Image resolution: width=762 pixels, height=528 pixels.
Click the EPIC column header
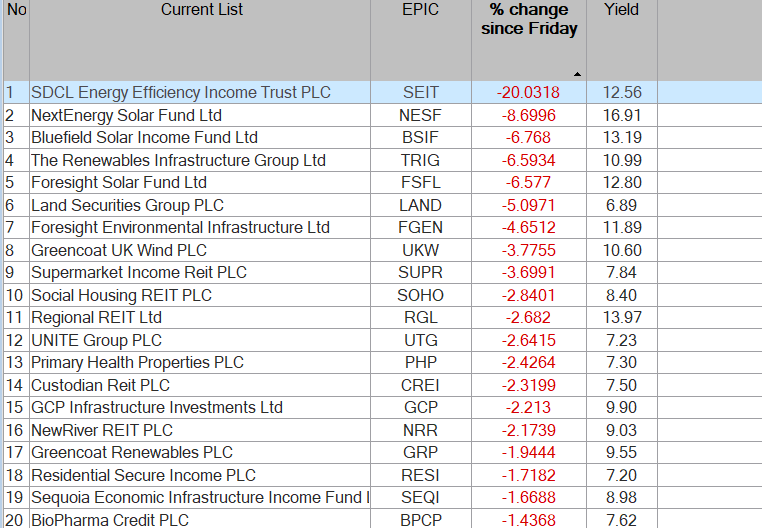click(420, 10)
